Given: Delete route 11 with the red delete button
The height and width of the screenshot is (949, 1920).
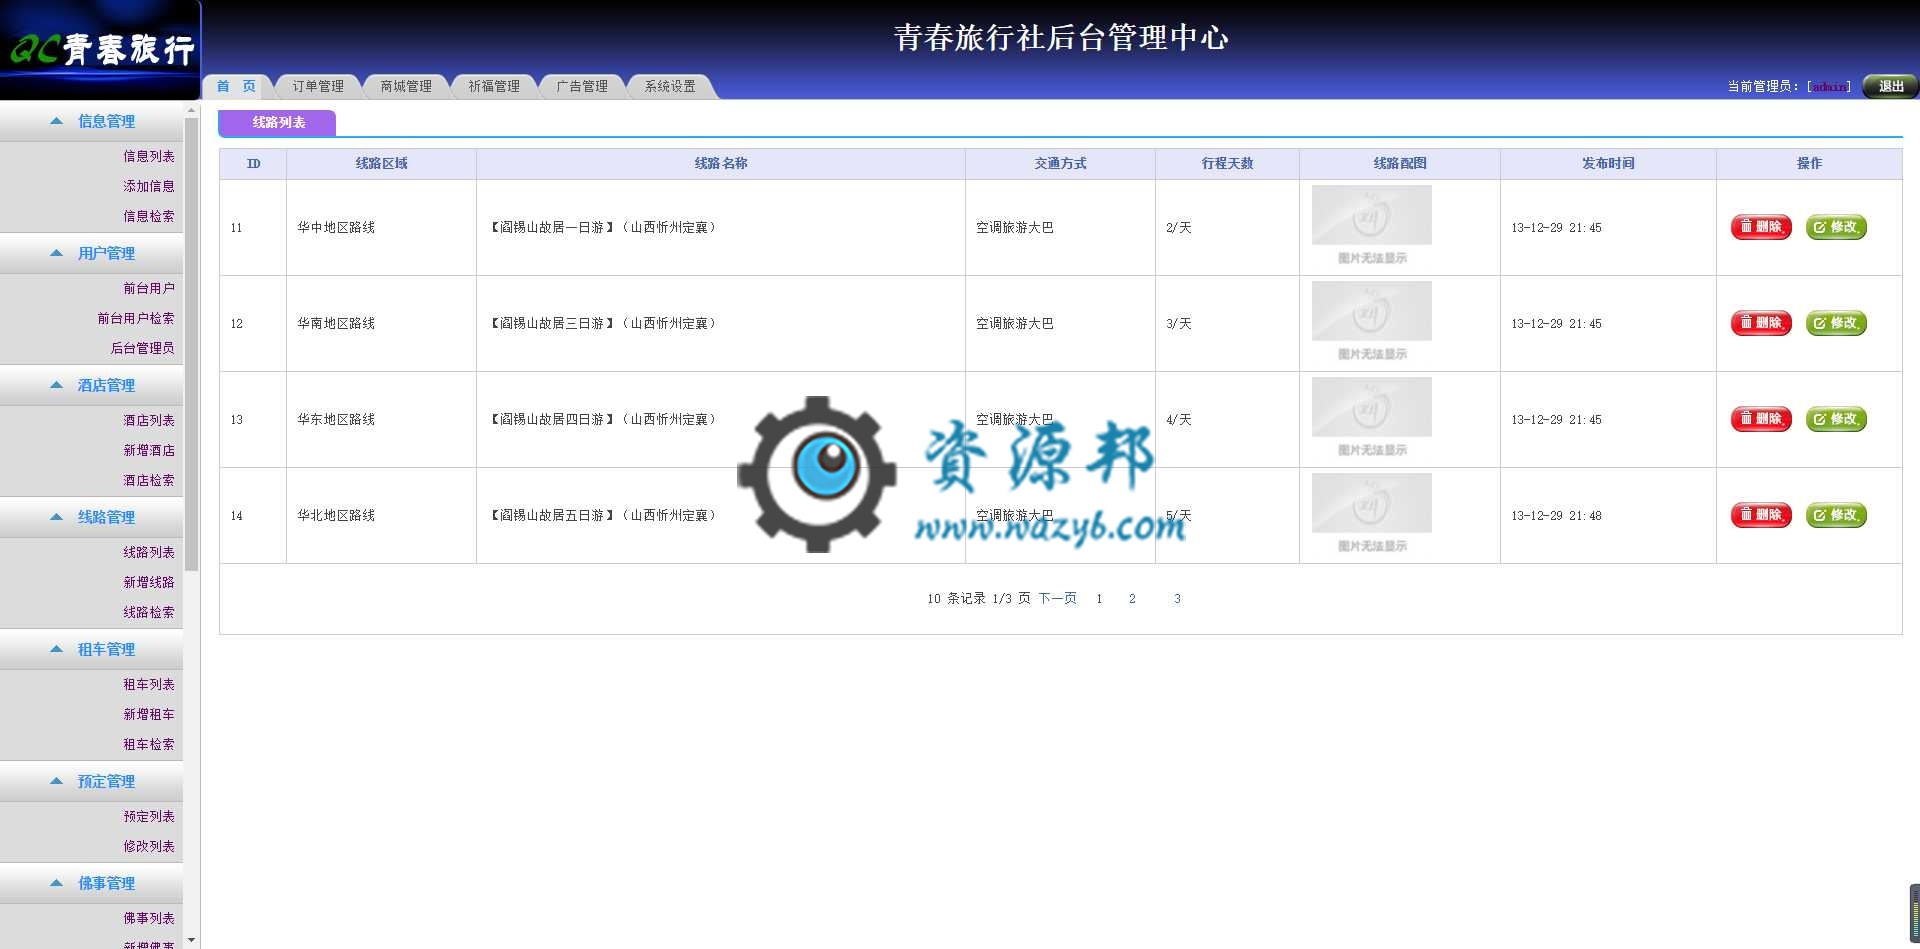Looking at the screenshot, I should [1761, 227].
